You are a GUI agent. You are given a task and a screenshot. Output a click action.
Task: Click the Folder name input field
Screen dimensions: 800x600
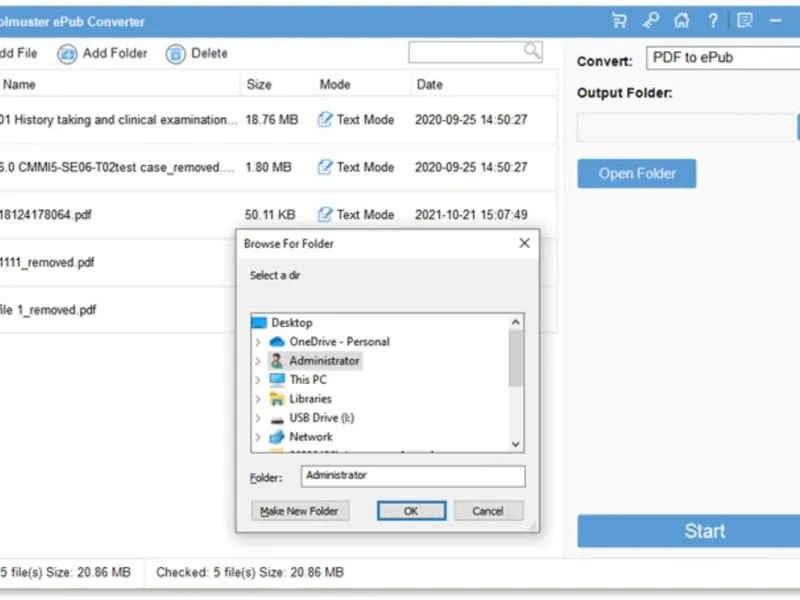(x=413, y=476)
